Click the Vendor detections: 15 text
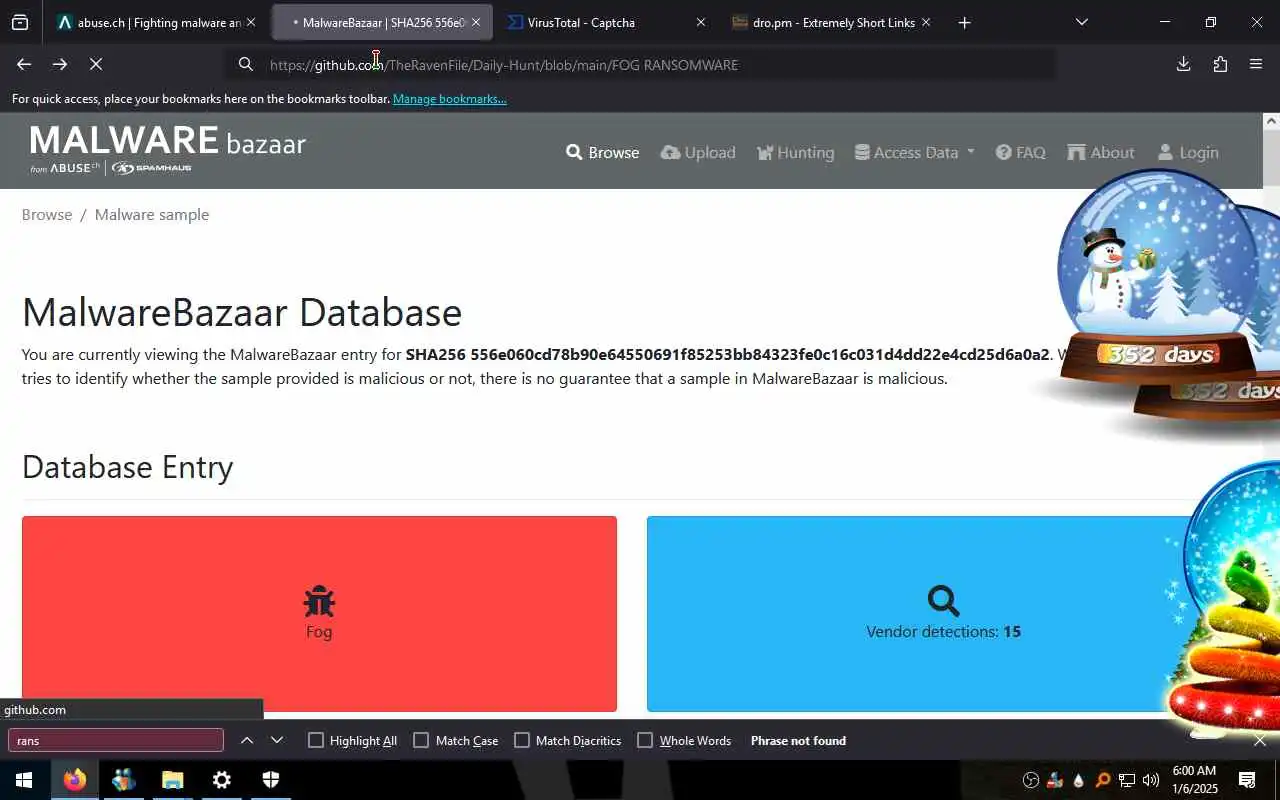This screenshot has height=800, width=1280. [943, 631]
